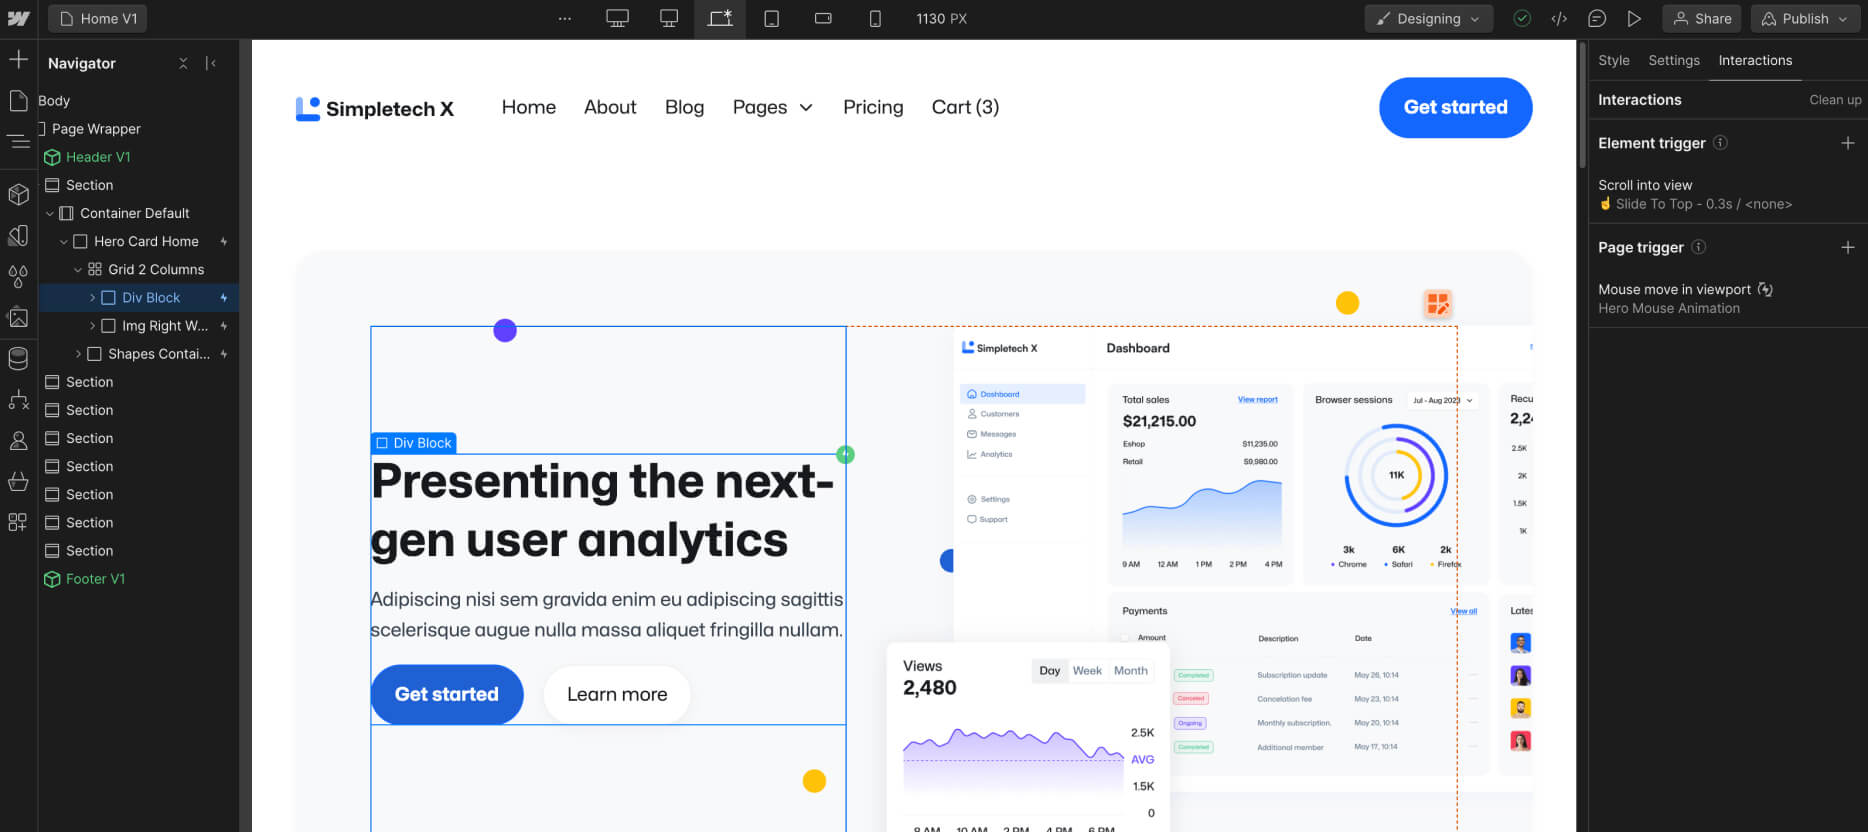Viewport: 1868px width, 832px height.
Task: Click Clean up in Interactions
Action: pyautogui.click(x=1835, y=100)
